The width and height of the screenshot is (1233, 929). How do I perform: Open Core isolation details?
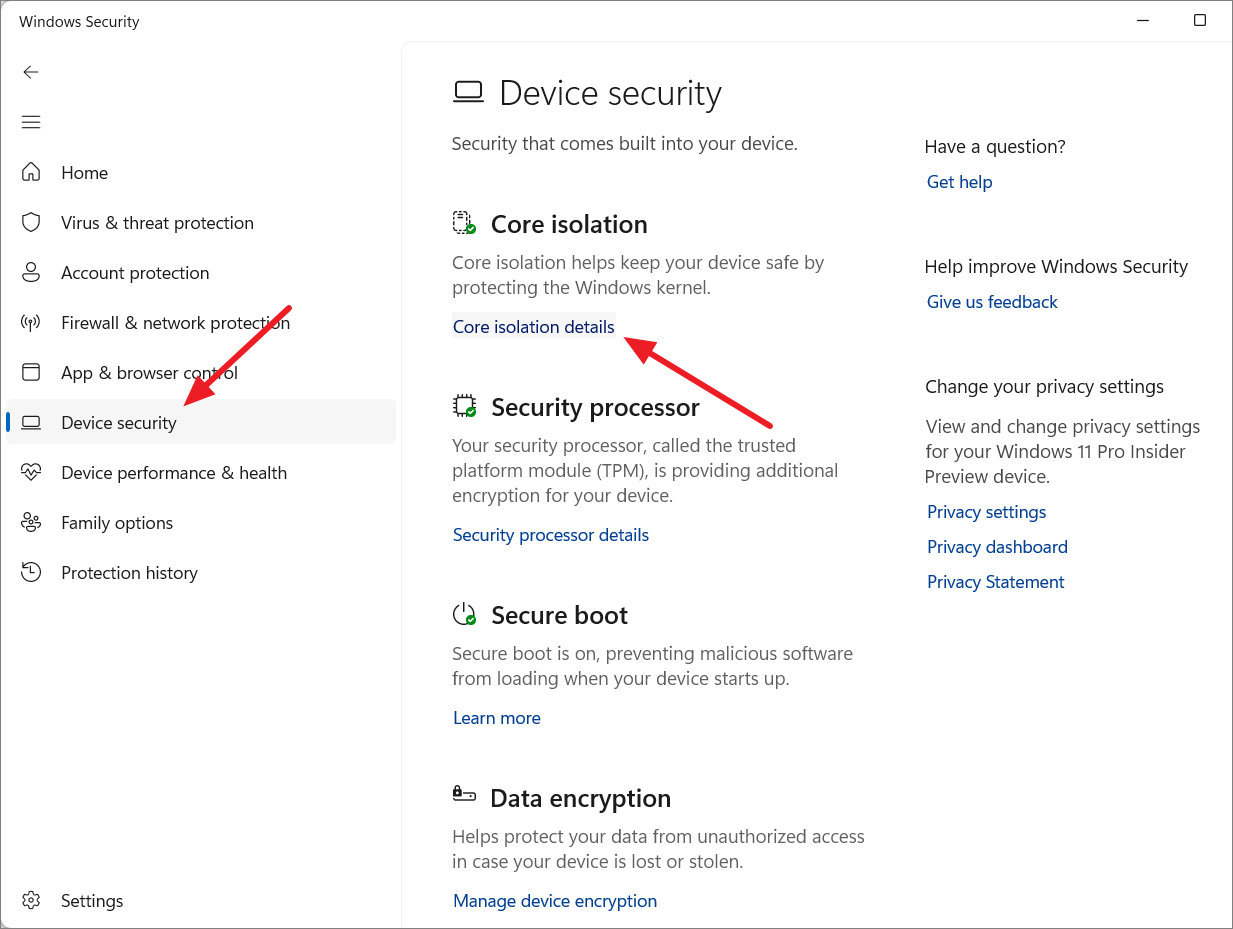click(533, 326)
